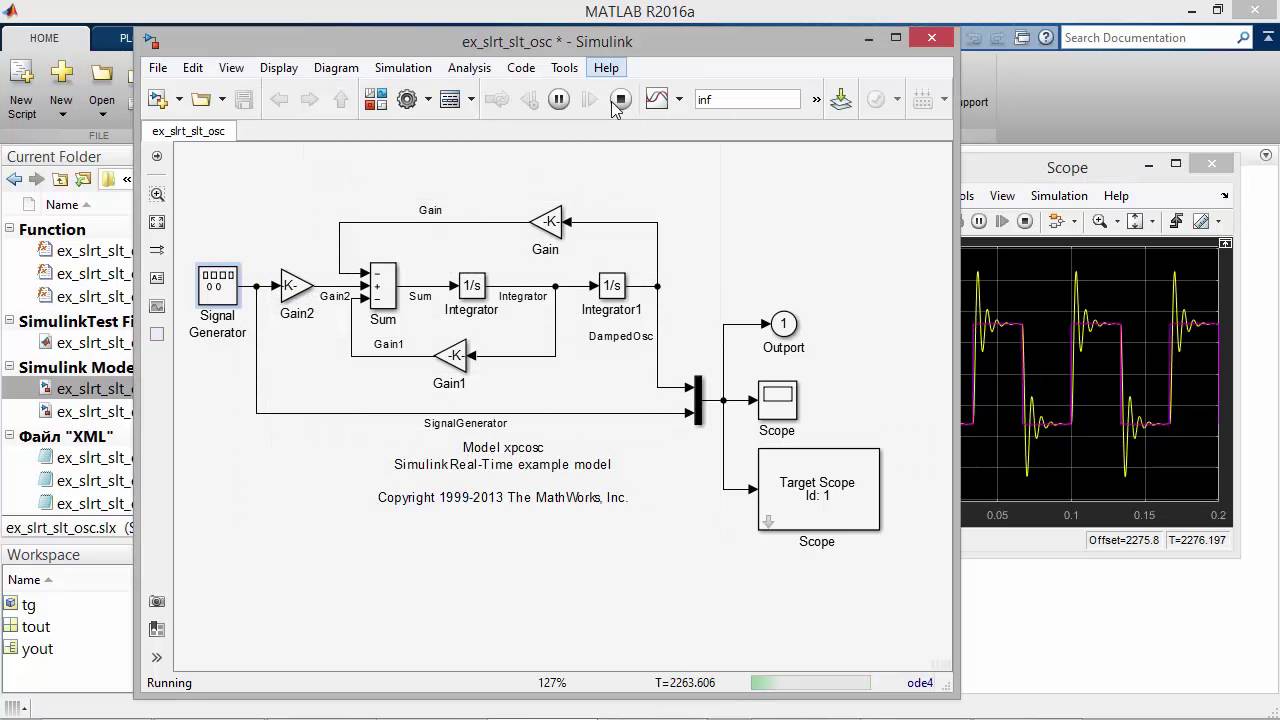
Task: Stop the simulation with the Stop button
Action: (x=621, y=99)
